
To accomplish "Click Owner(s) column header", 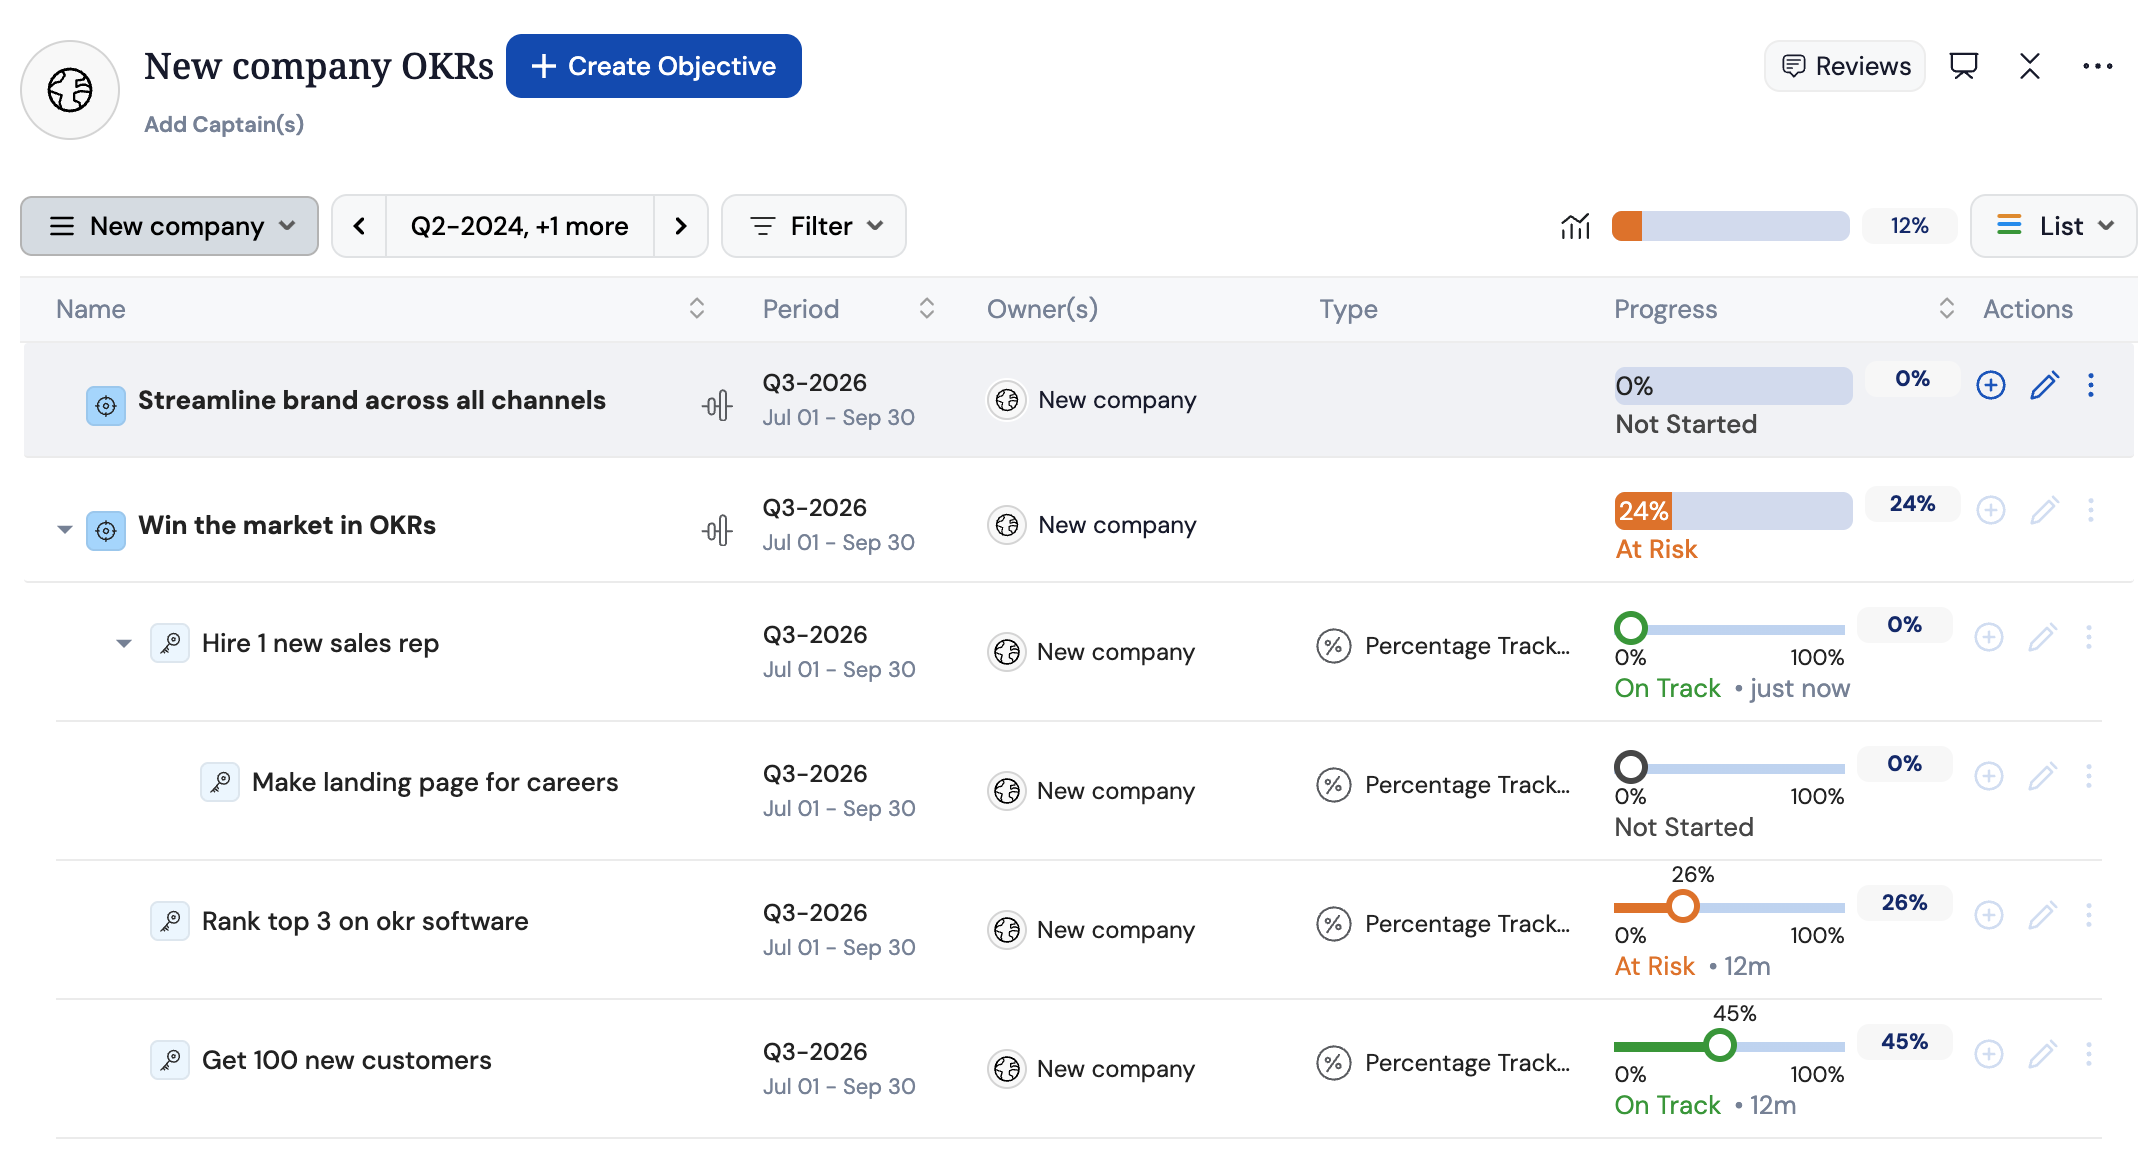I will click(1042, 309).
